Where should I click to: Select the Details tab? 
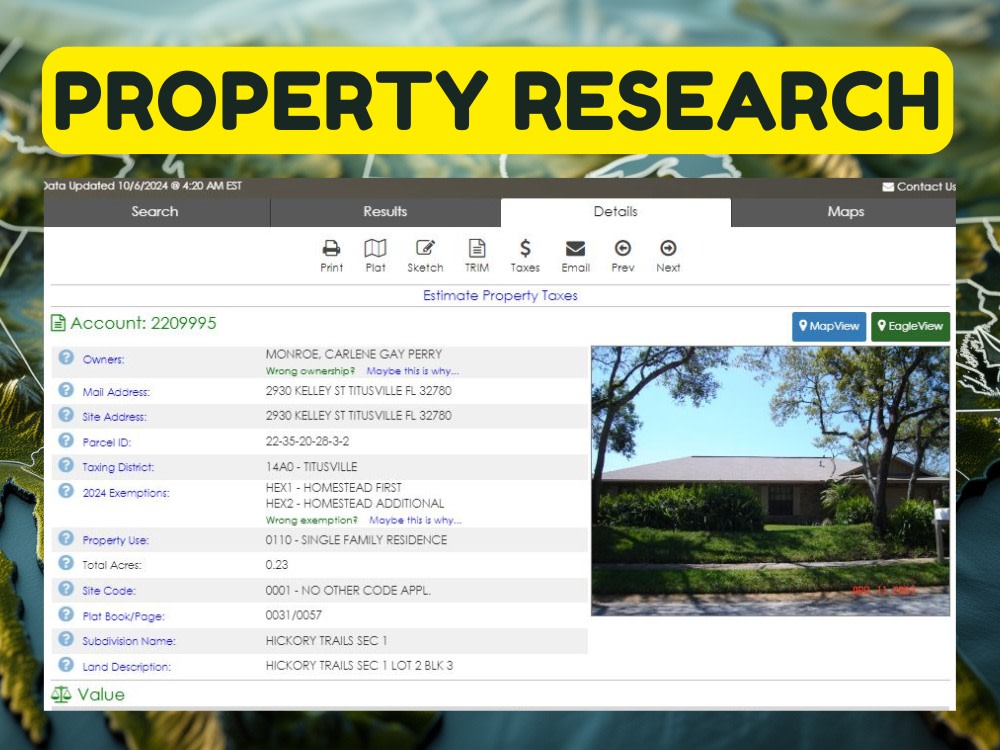(x=615, y=212)
